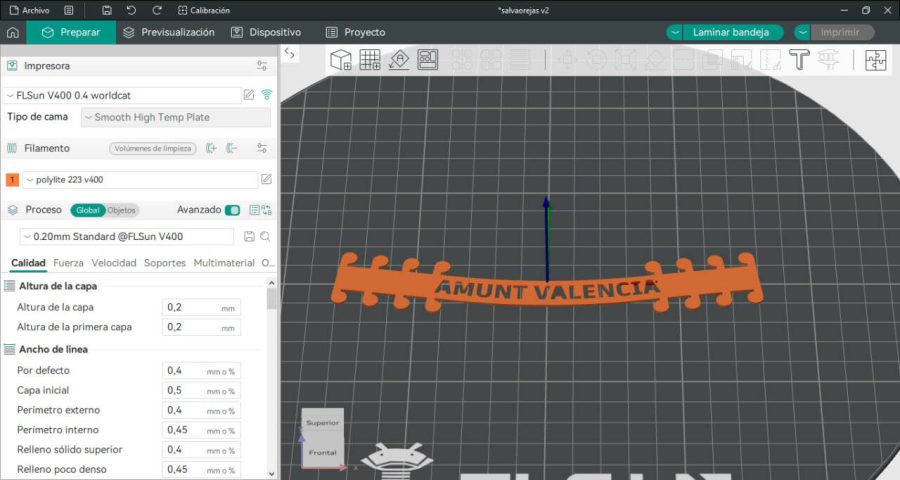Click the Imprimir button

840,32
